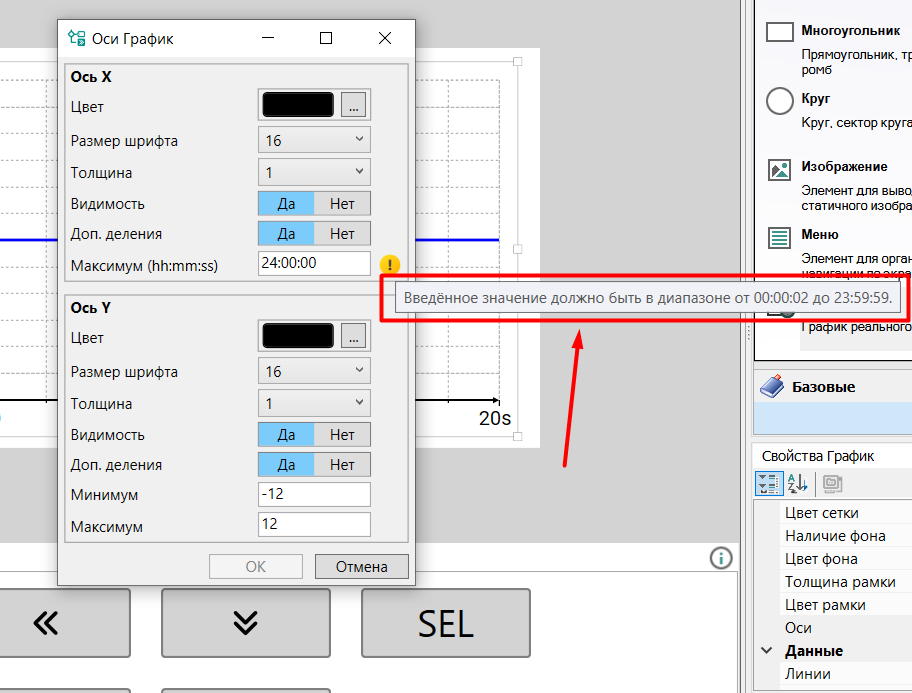Select the Линии property row
912x693 pixels.
(846, 674)
